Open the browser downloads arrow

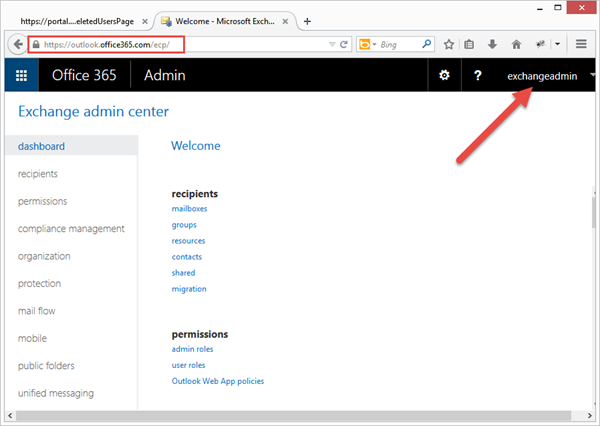pos(492,44)
